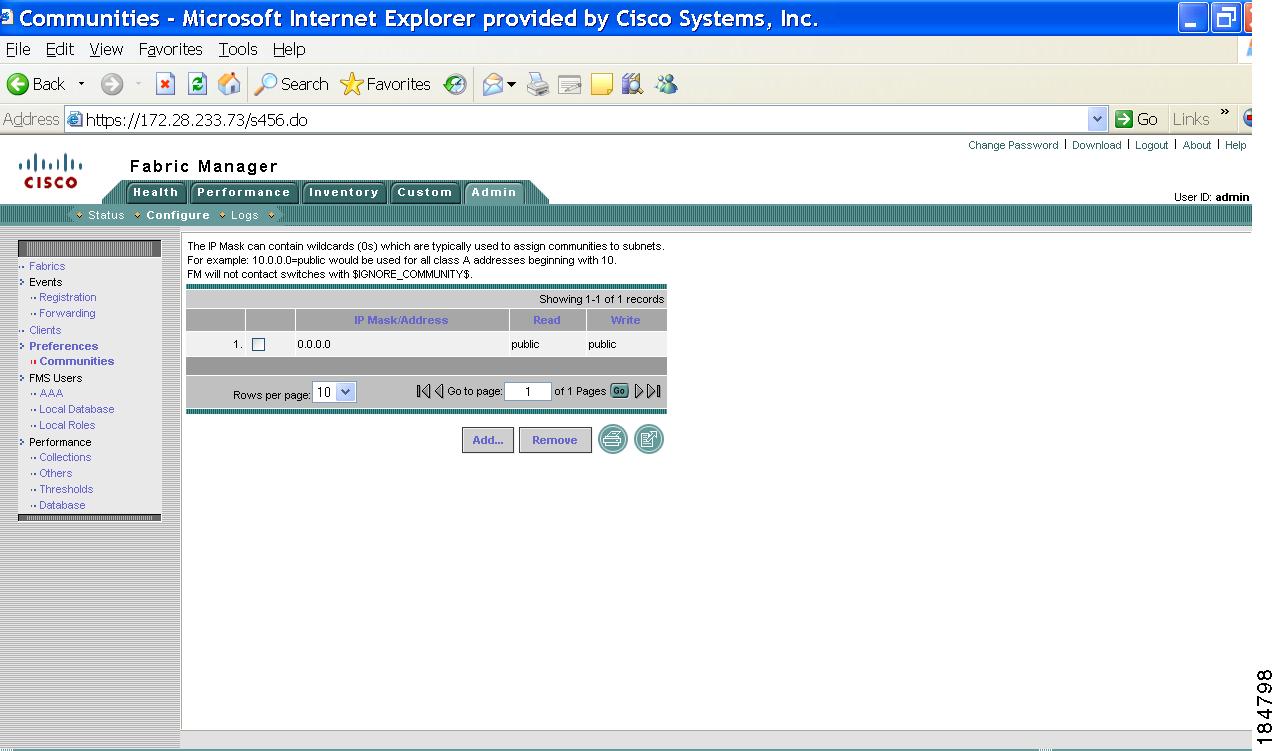The height and width of the screenshot is (751, 1277).
Task: Open the Logs sub-tab
Action: point(244,215)
